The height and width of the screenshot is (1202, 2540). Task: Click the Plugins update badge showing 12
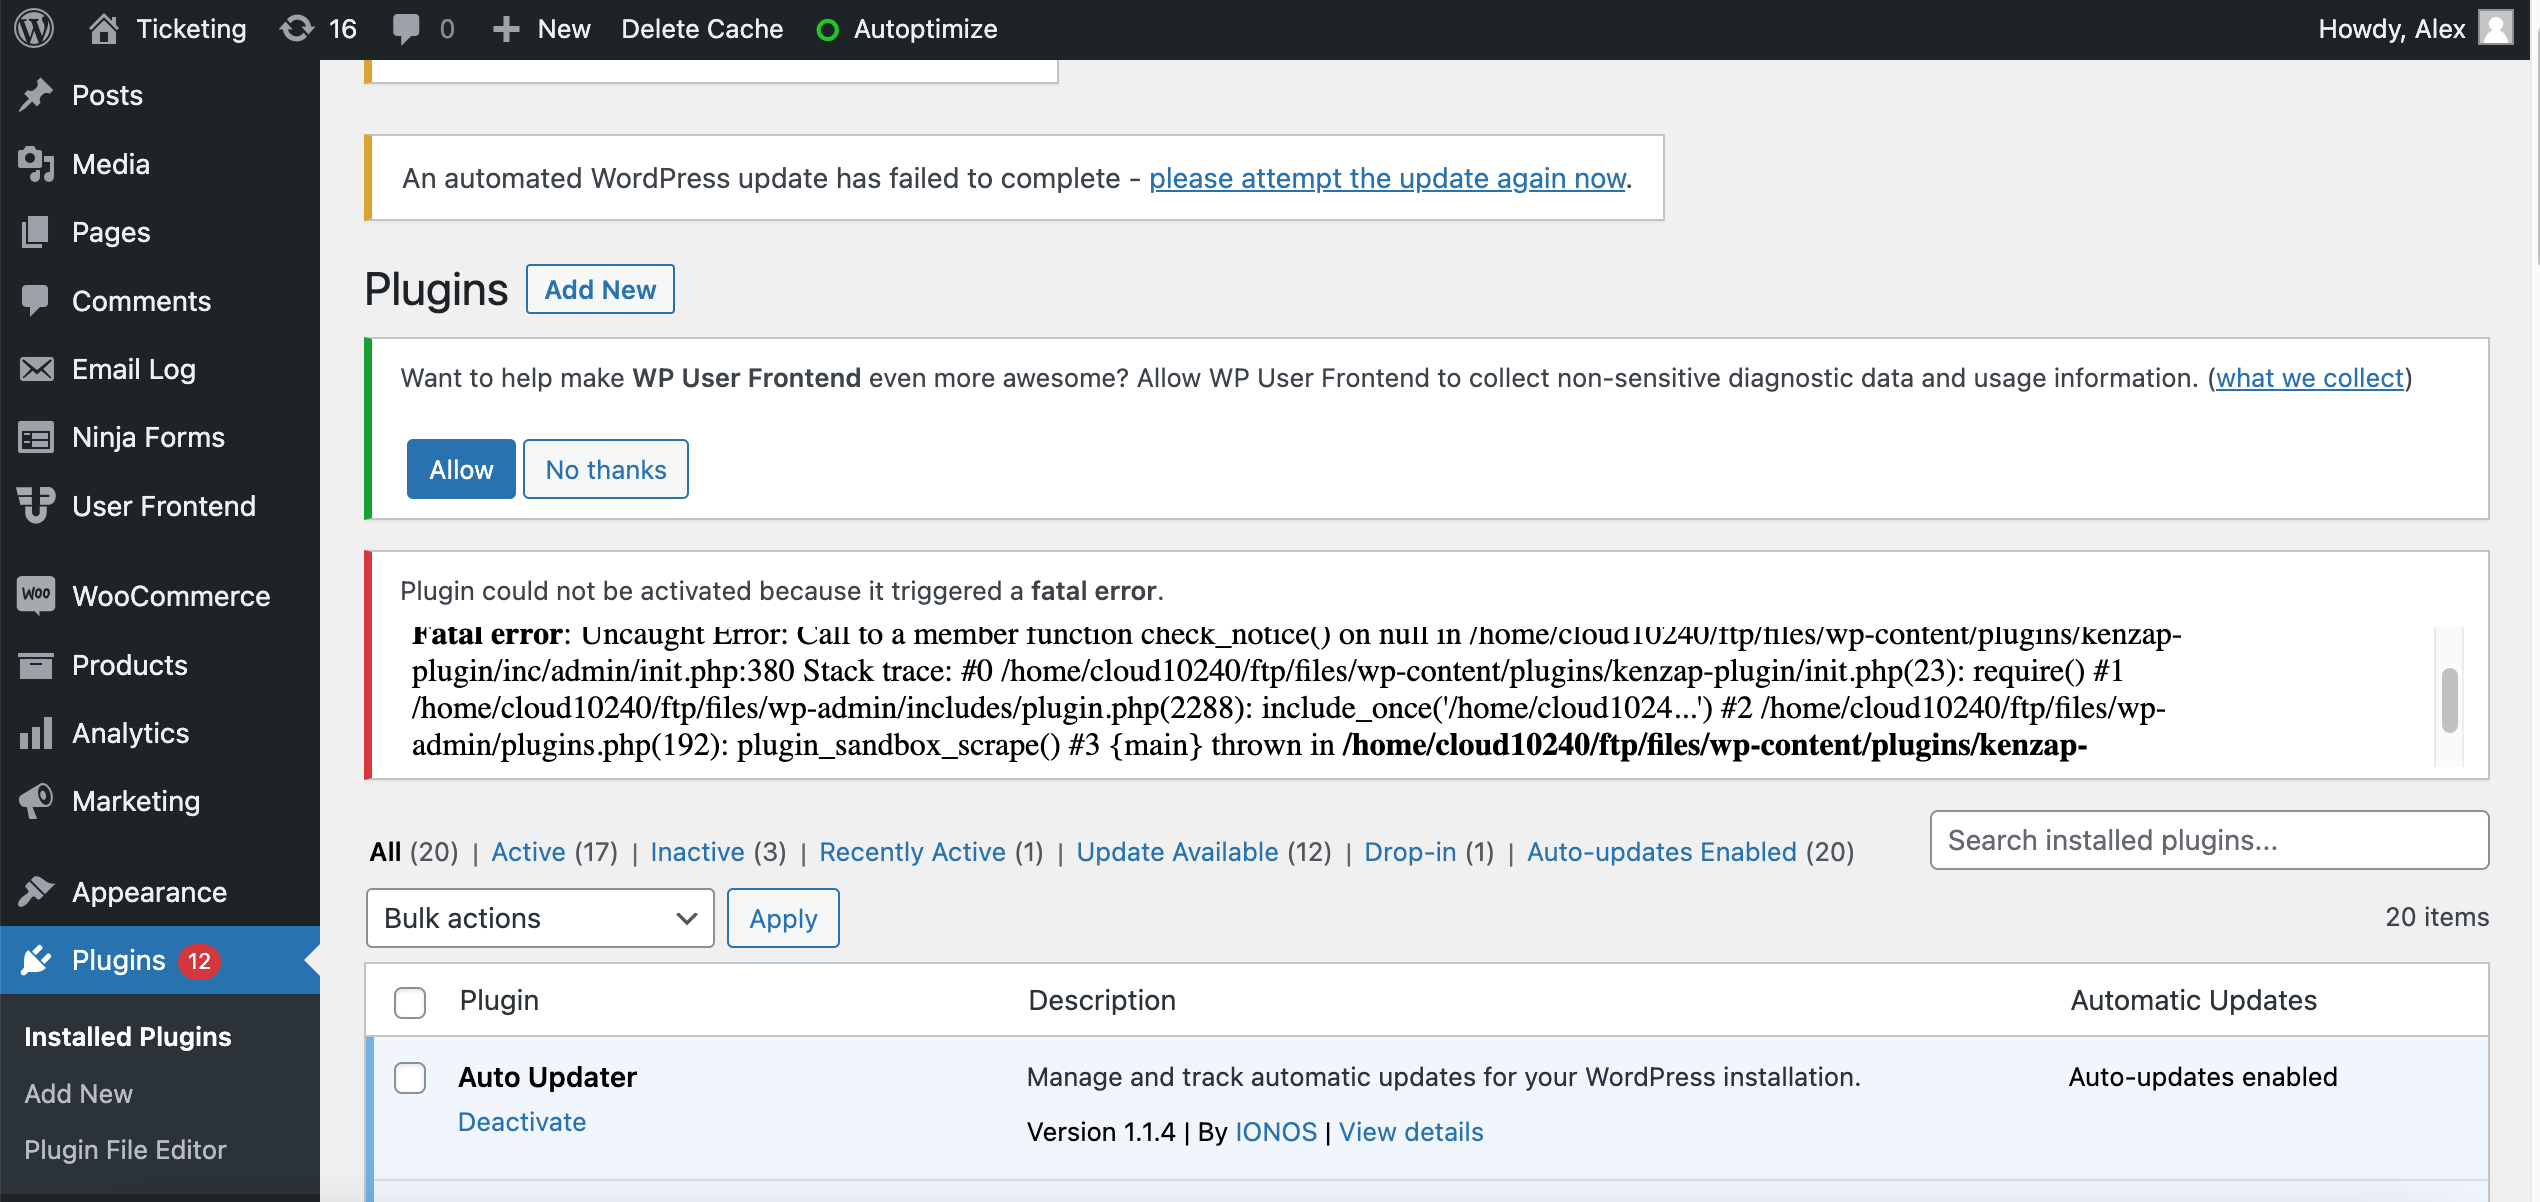199,961
